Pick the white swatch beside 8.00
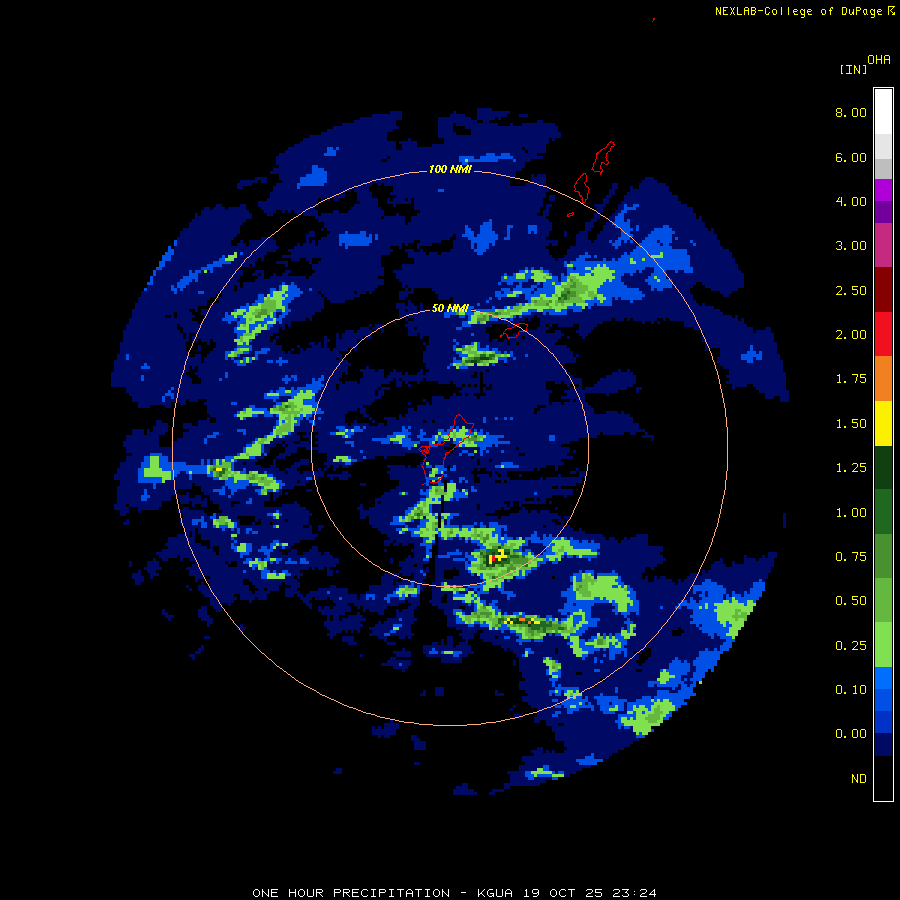This screenshot has height=900, width=900. click(x=883, y=112)
